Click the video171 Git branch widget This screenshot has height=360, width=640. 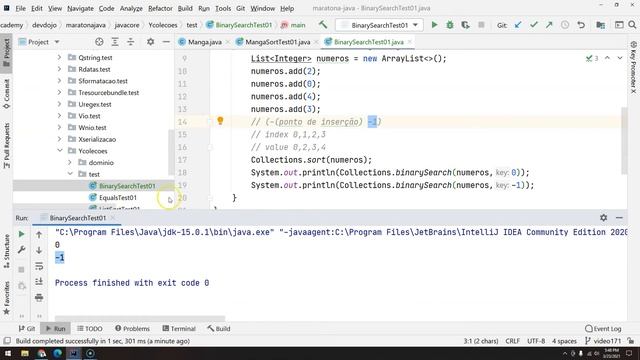coord(604,340)
